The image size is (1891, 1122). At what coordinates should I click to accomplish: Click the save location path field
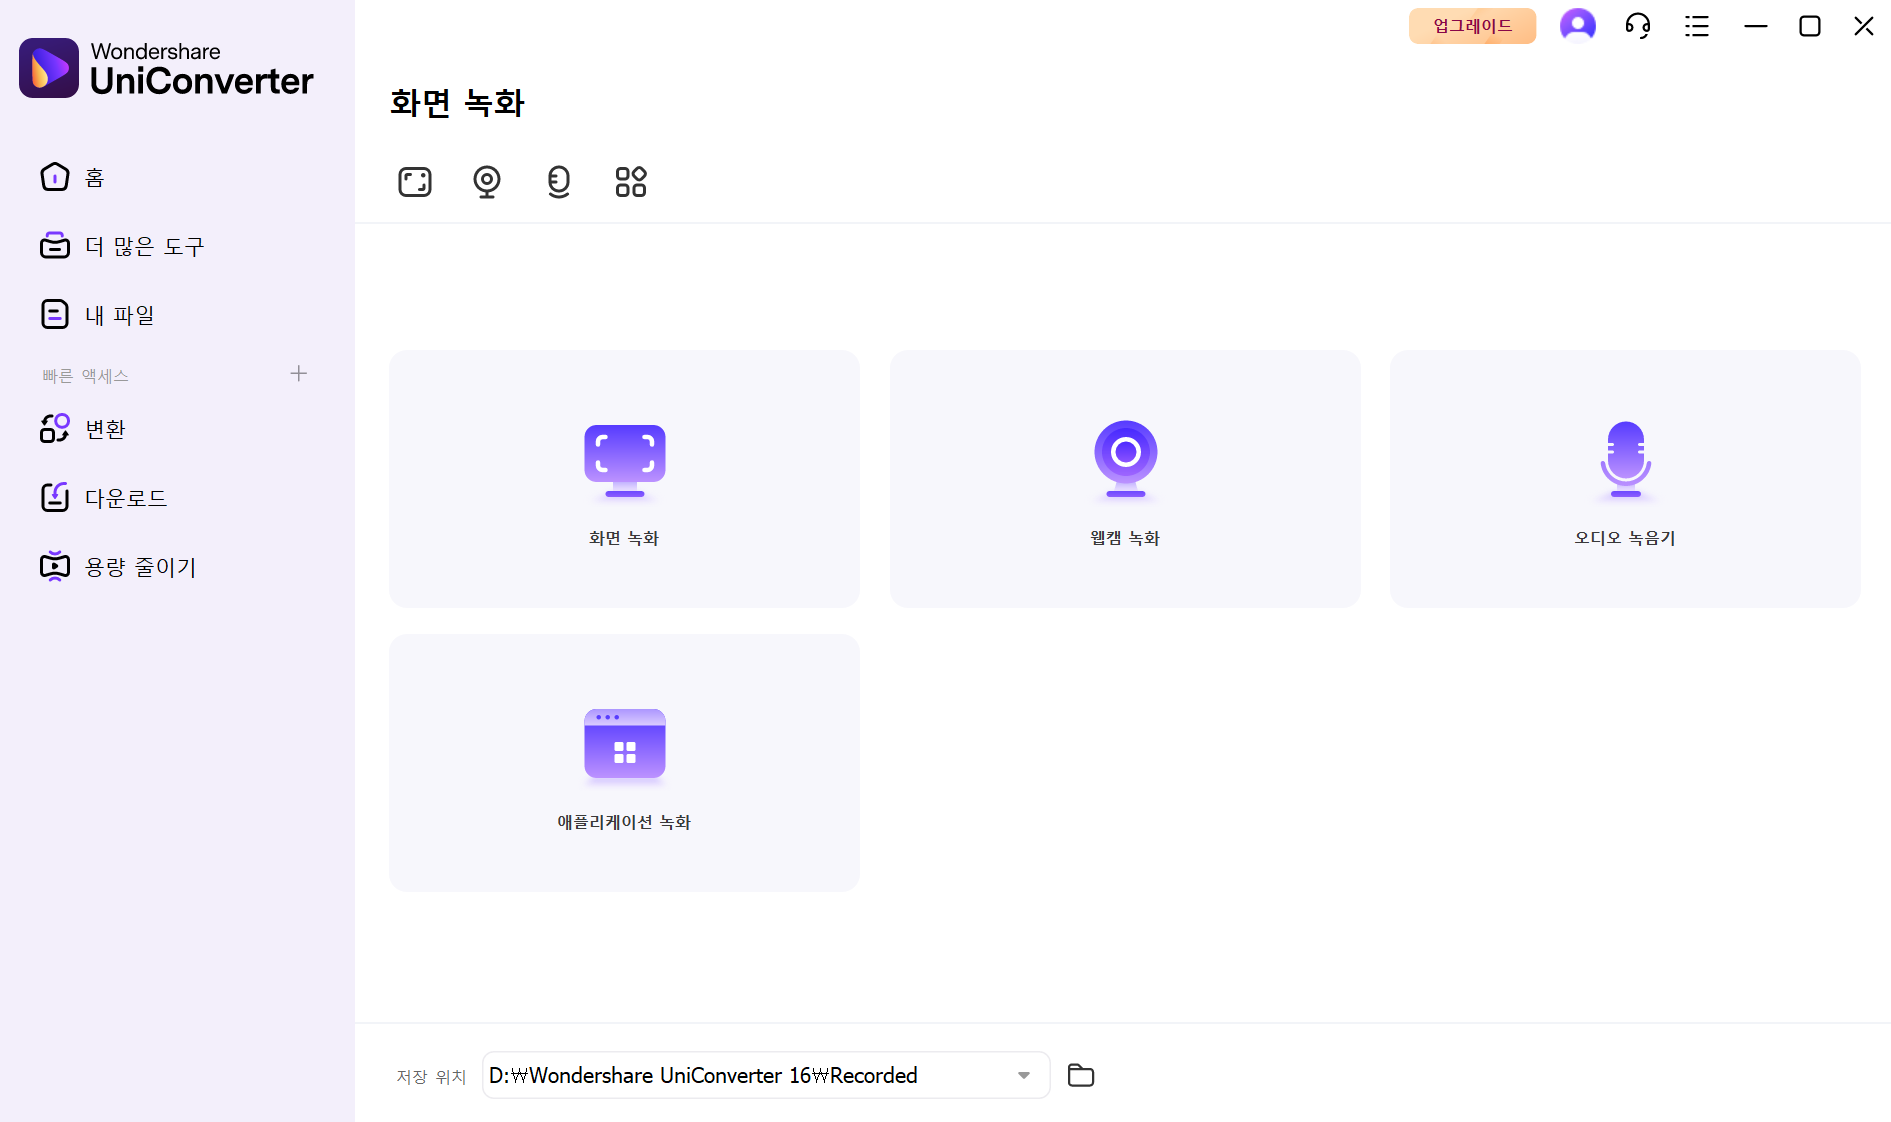(x=740, y=1075)
